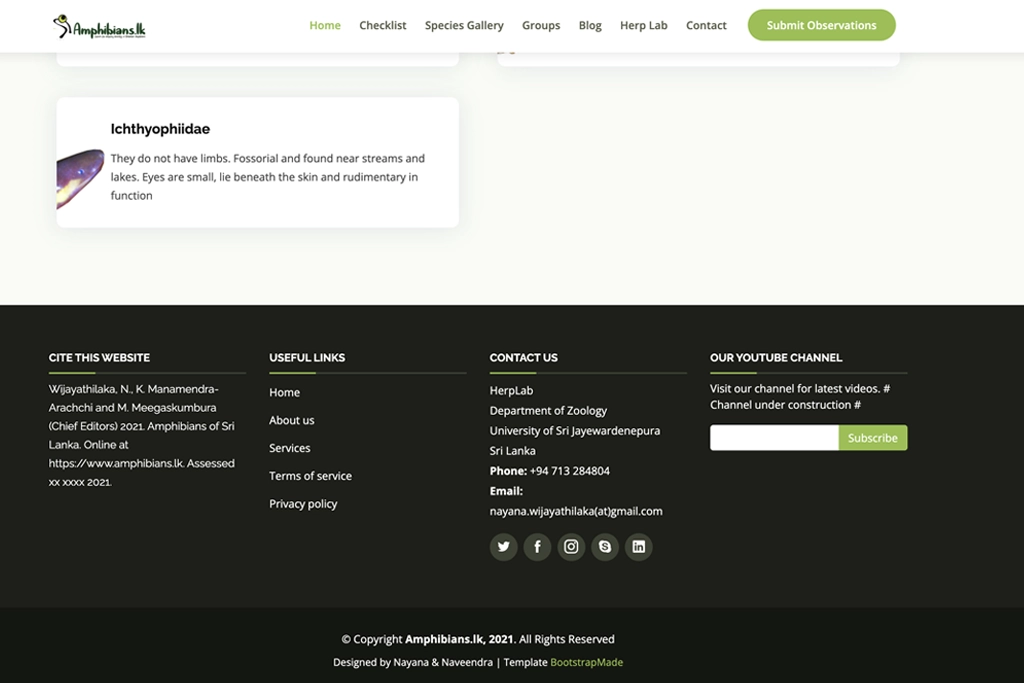
Task: Open Contact in the navigation bar
Action: pos(706,26)
